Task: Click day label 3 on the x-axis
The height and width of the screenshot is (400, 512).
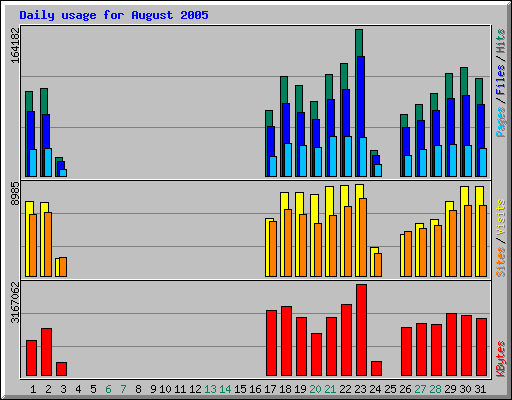Action: 63,389
